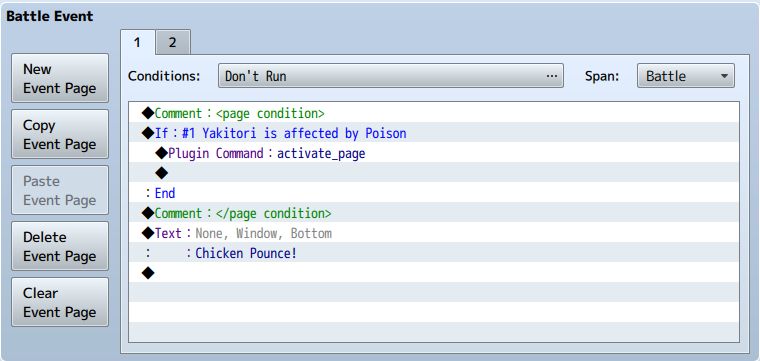Click the Paste Event Page button
The width and height of the screenshot is (760, 361).
(60, 190)
